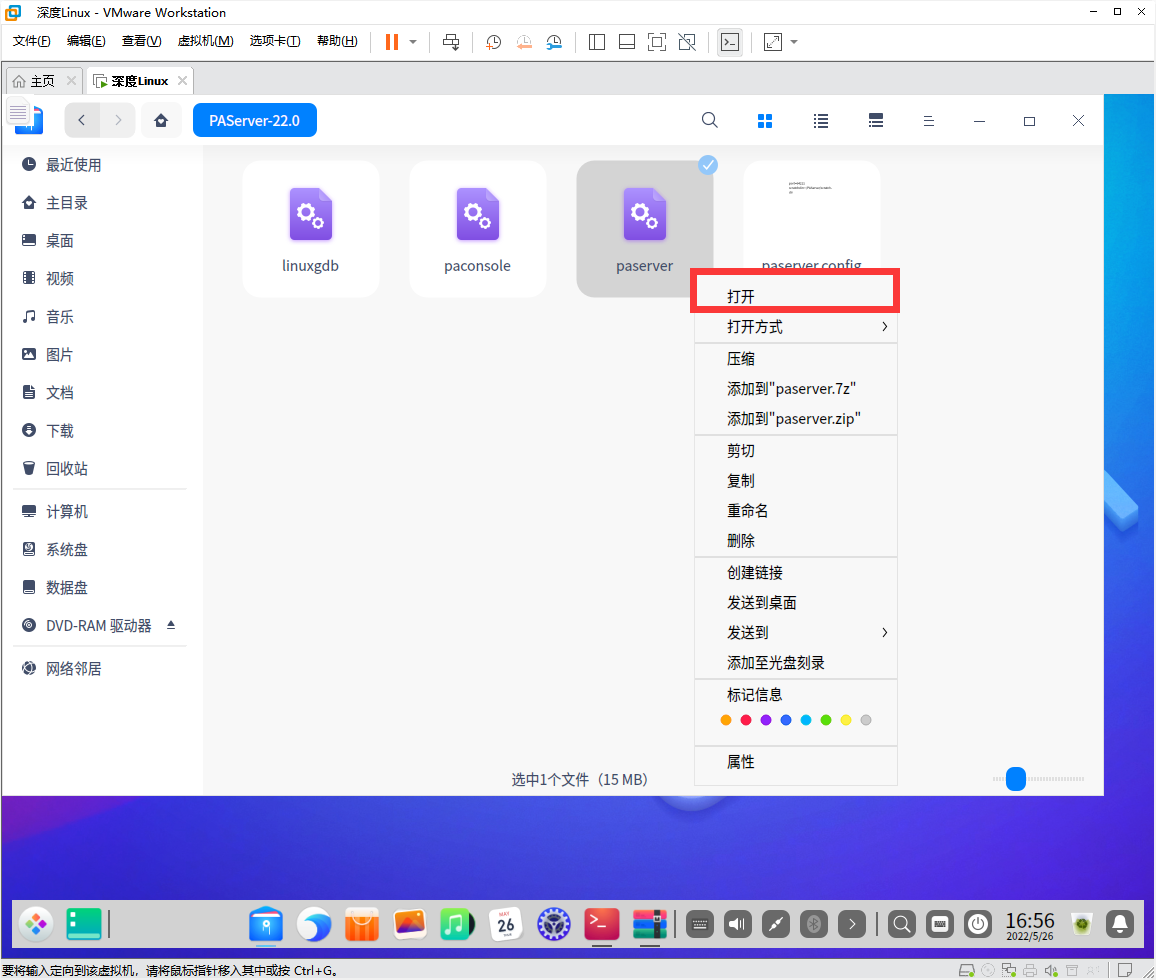Select 重命名 in the context menu
The image size is (1156, 980).
[795, 511]
